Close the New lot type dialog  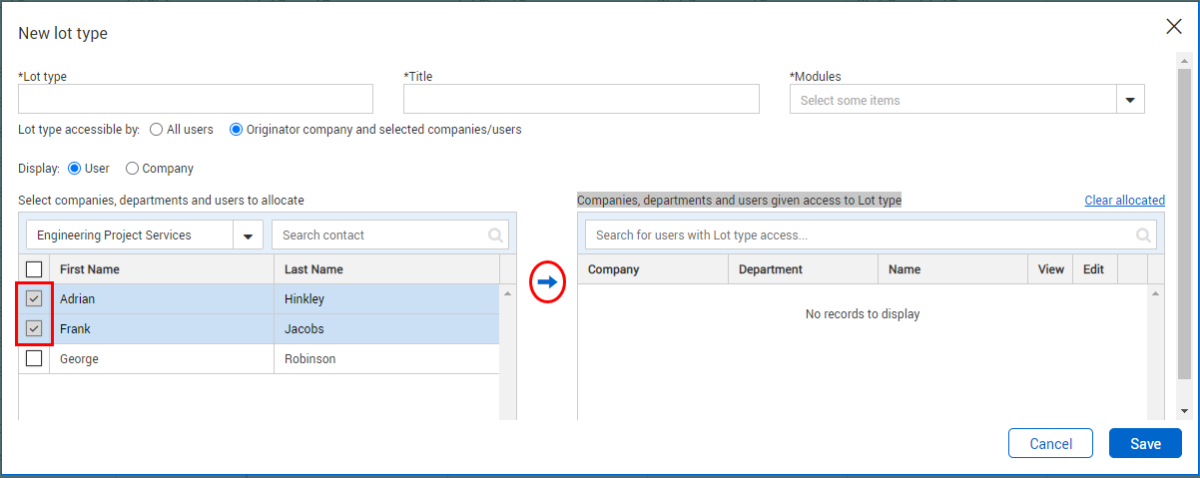pos(1174,27)
